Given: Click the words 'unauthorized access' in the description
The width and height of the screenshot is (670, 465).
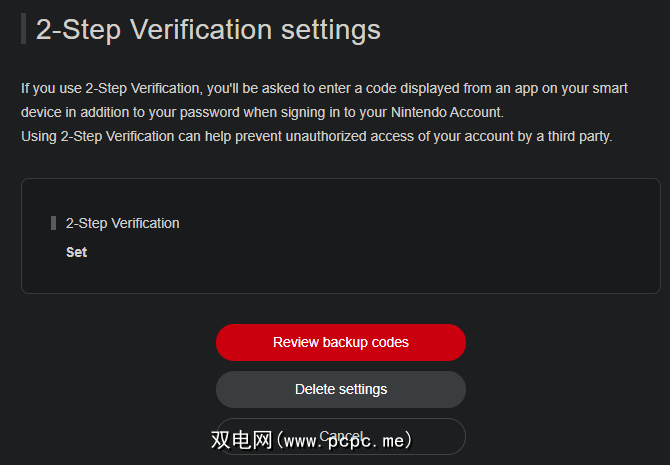Looking at the screenshot, I should [x=335, y=136].
